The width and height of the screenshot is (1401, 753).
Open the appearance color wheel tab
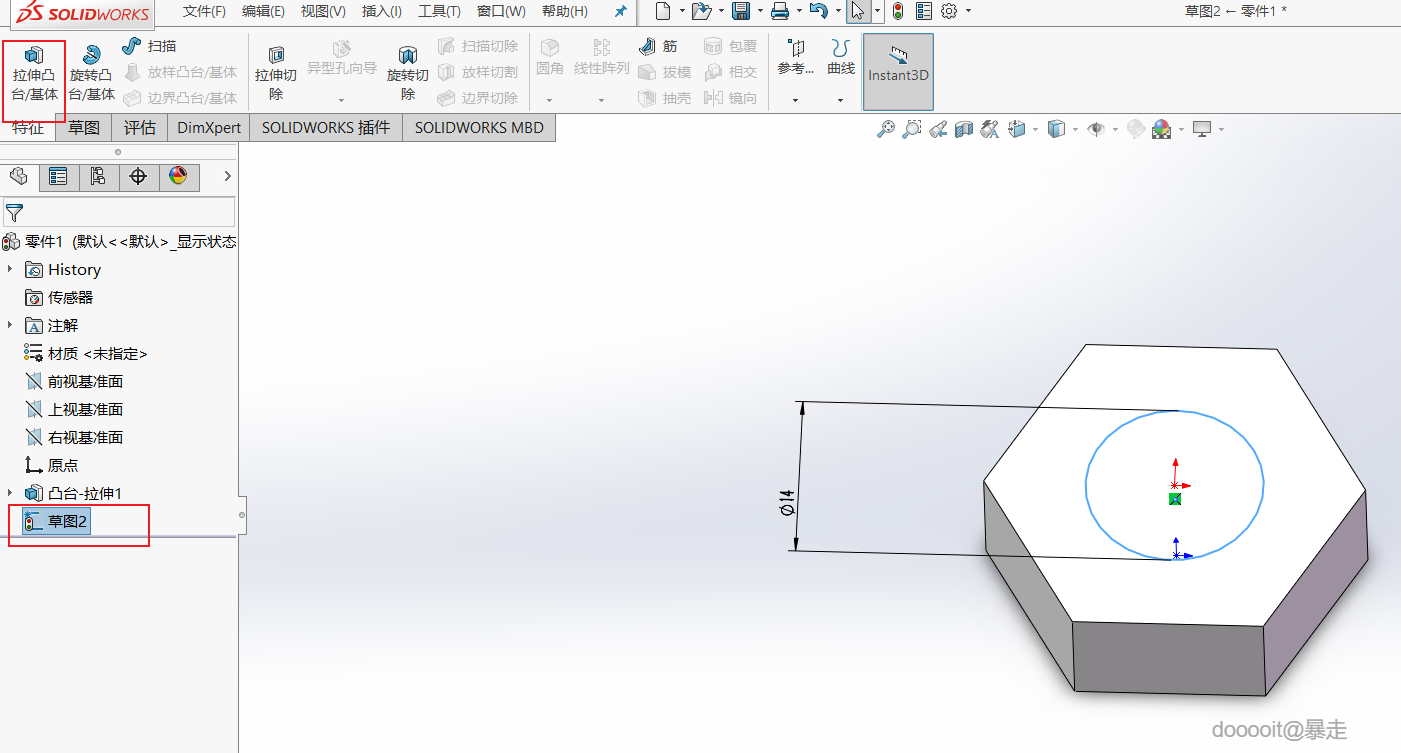(178, 177)
